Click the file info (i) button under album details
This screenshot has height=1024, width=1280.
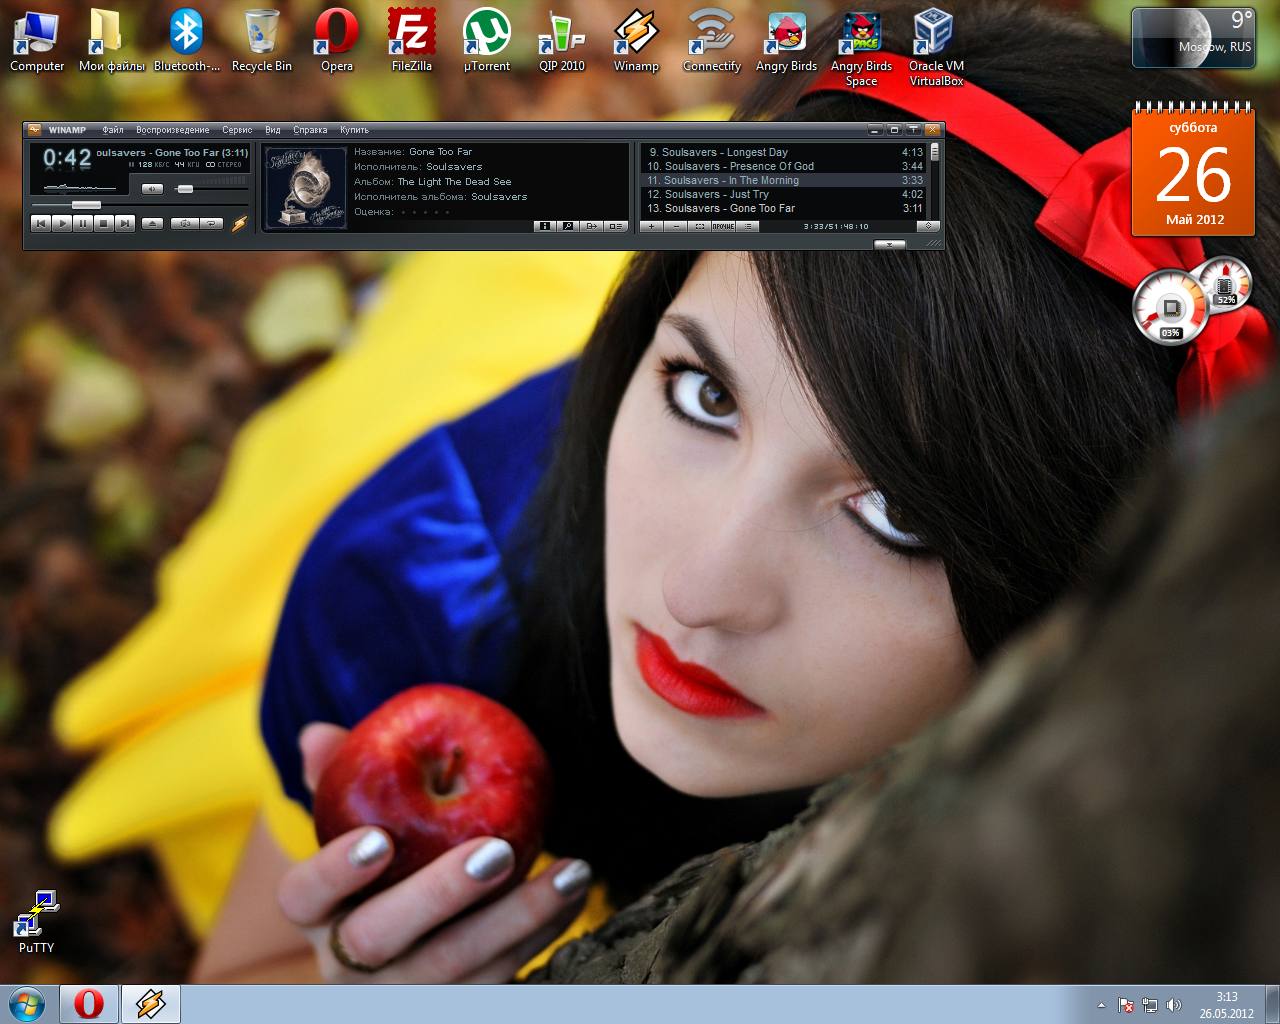pyautogui.click(x=545, y=226)
